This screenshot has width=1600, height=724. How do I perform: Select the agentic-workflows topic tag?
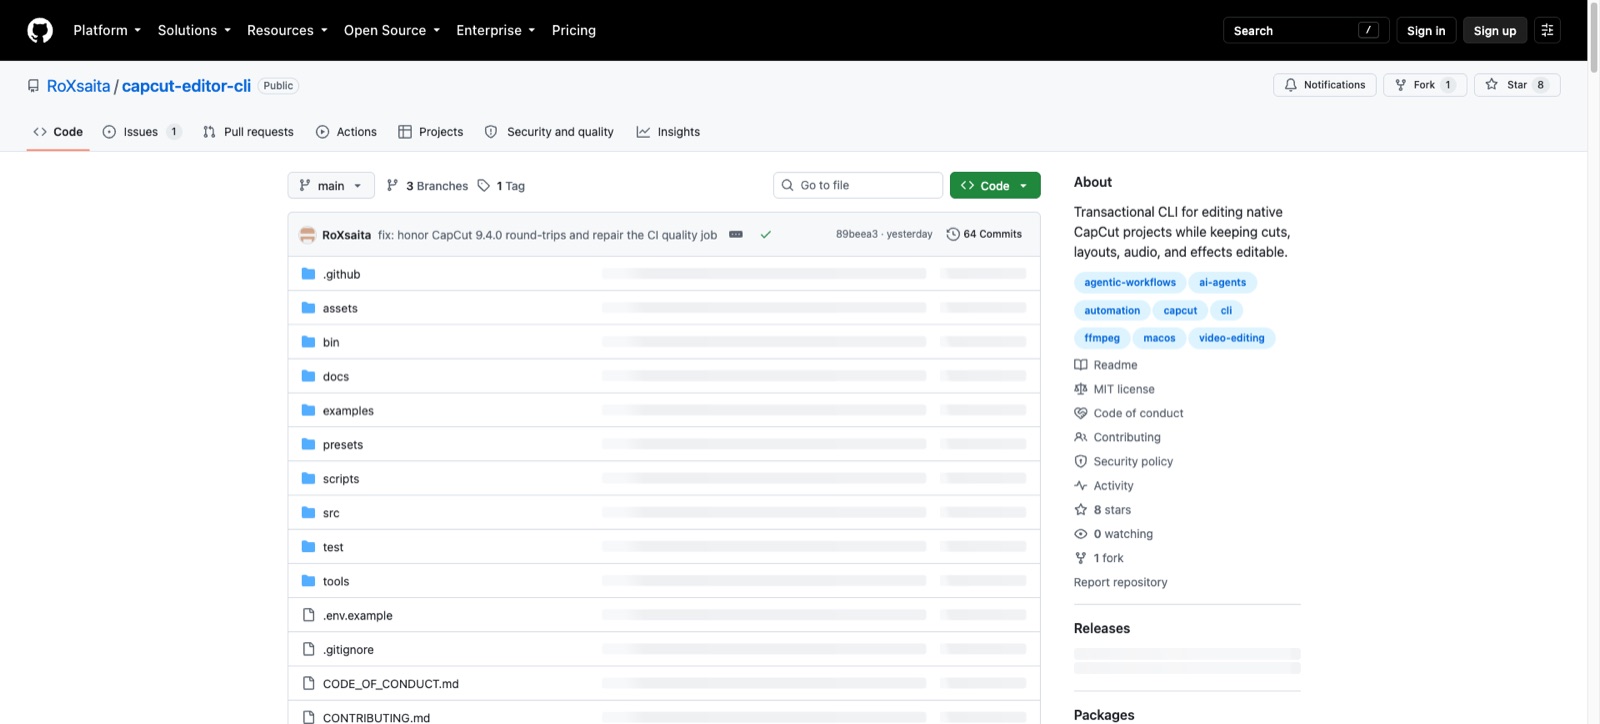[x=1130, y=283]
